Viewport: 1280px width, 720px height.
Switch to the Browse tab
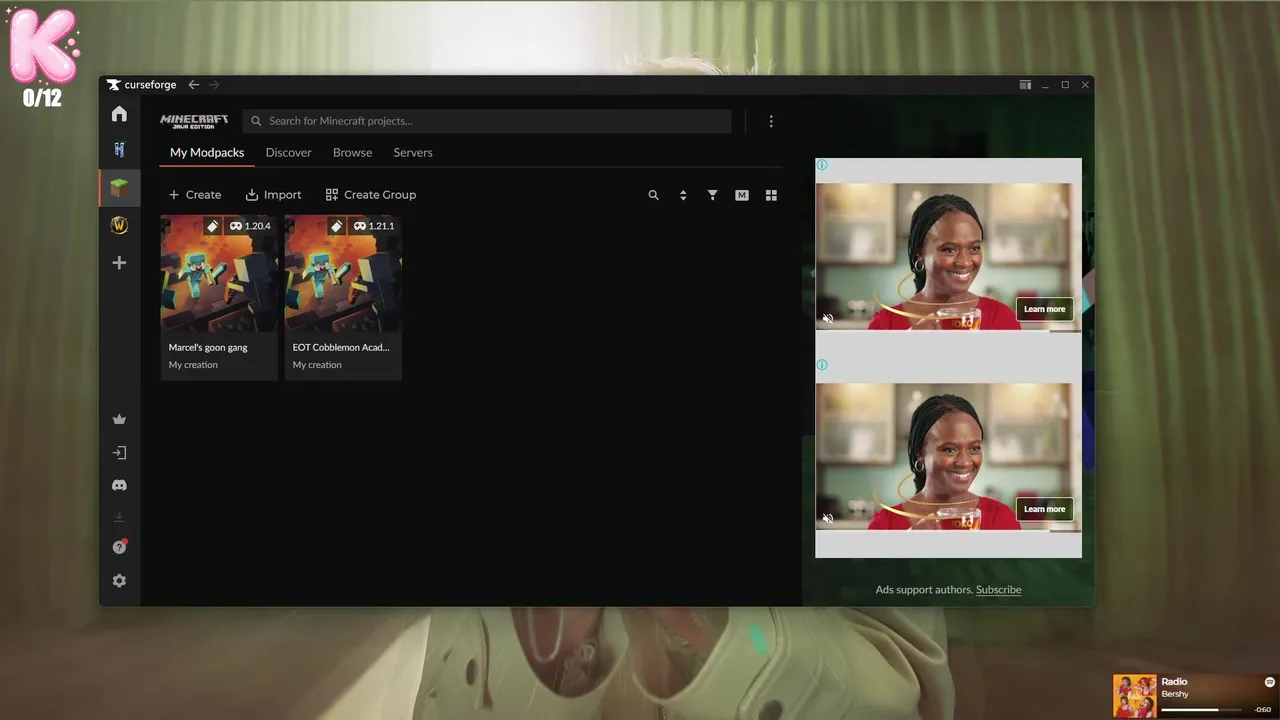(352, 153)
